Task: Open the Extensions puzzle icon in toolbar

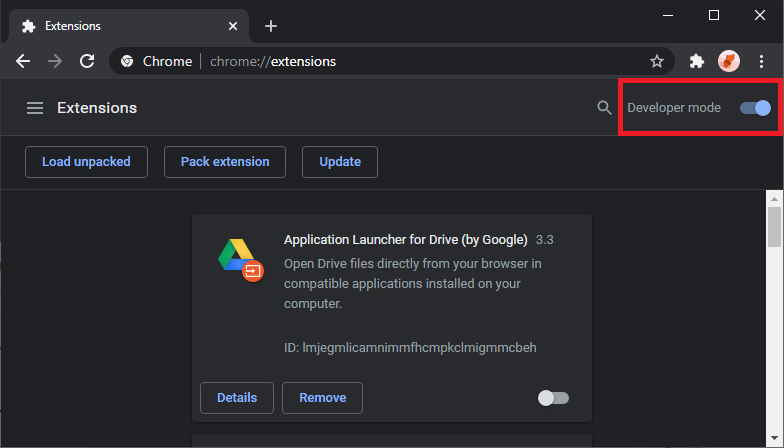Action: (696, 61)
